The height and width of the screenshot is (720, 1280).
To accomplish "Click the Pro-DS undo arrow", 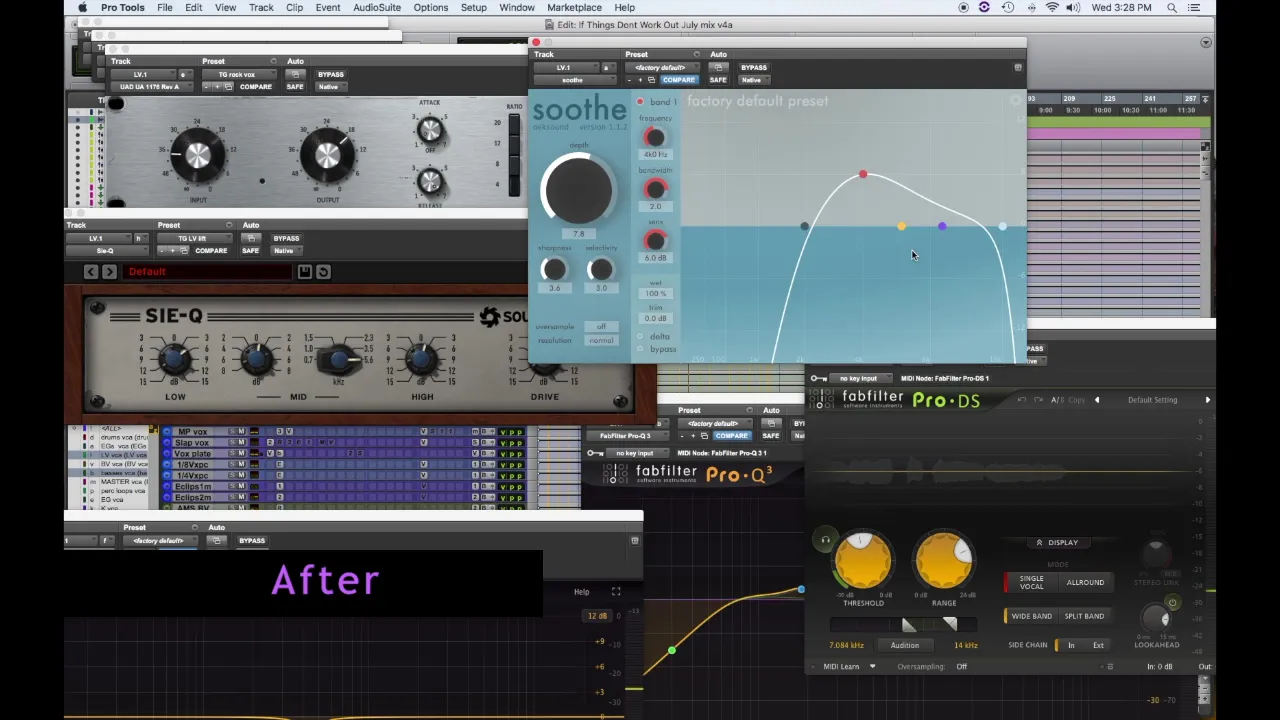I will coord(1021,400).
